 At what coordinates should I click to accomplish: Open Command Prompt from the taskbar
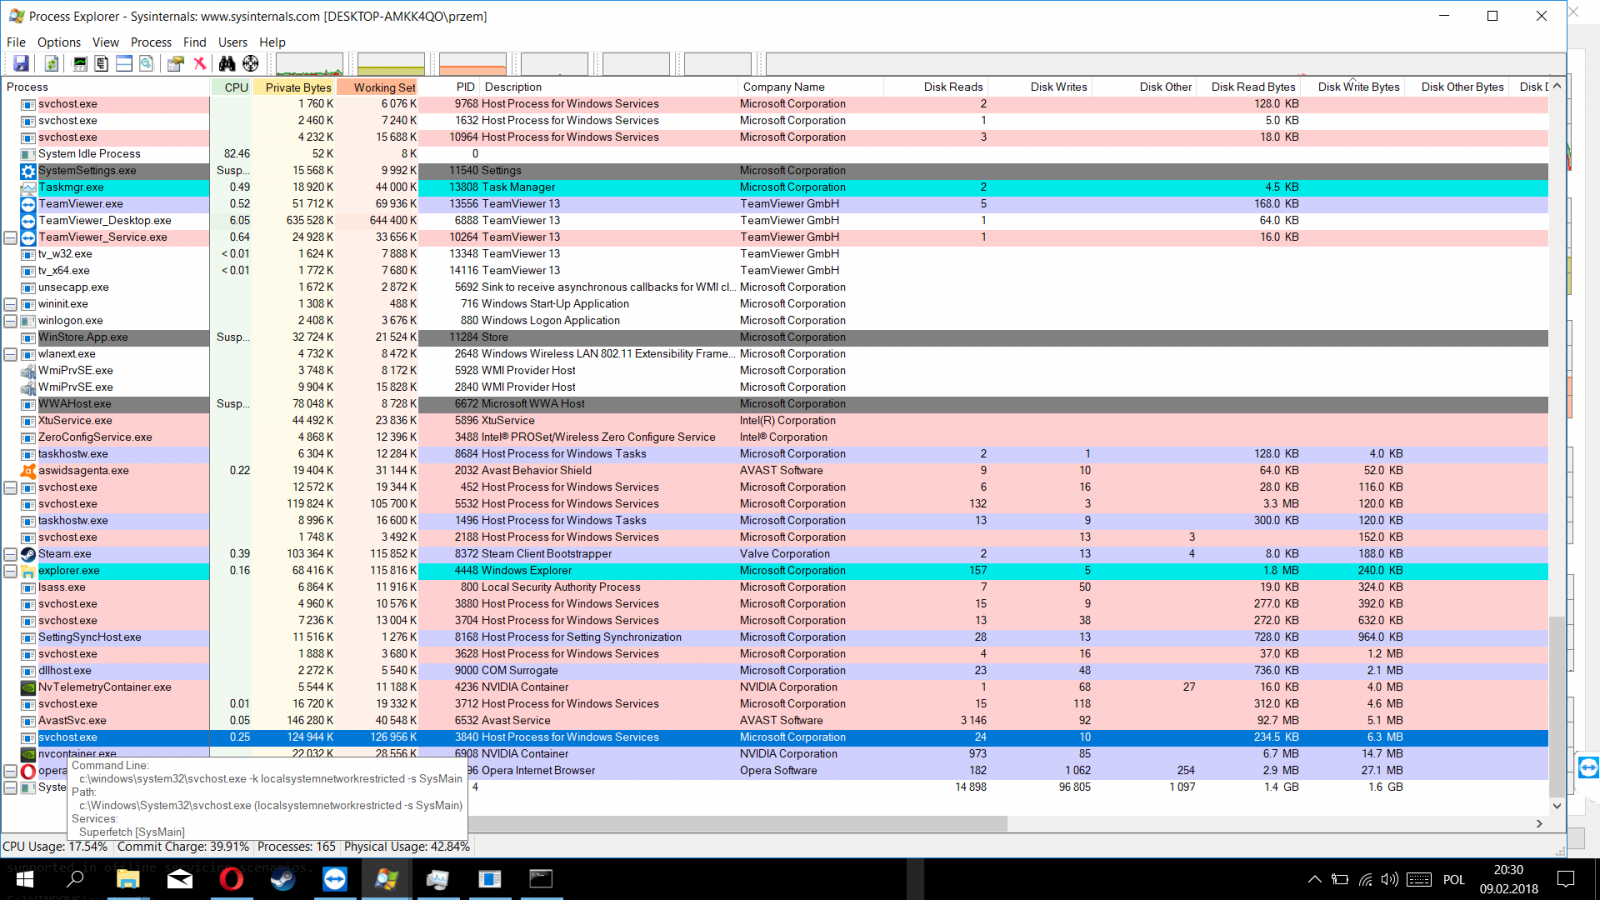coord(541,879)
